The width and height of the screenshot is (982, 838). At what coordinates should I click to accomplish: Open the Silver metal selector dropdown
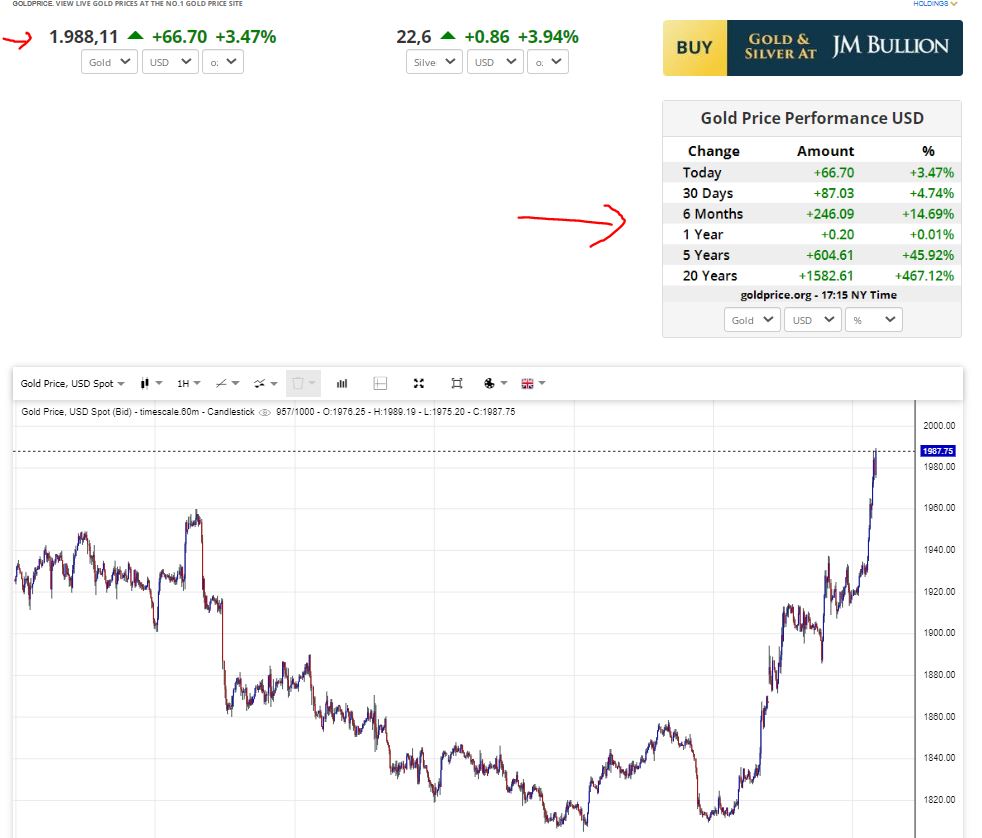(434, 62)
